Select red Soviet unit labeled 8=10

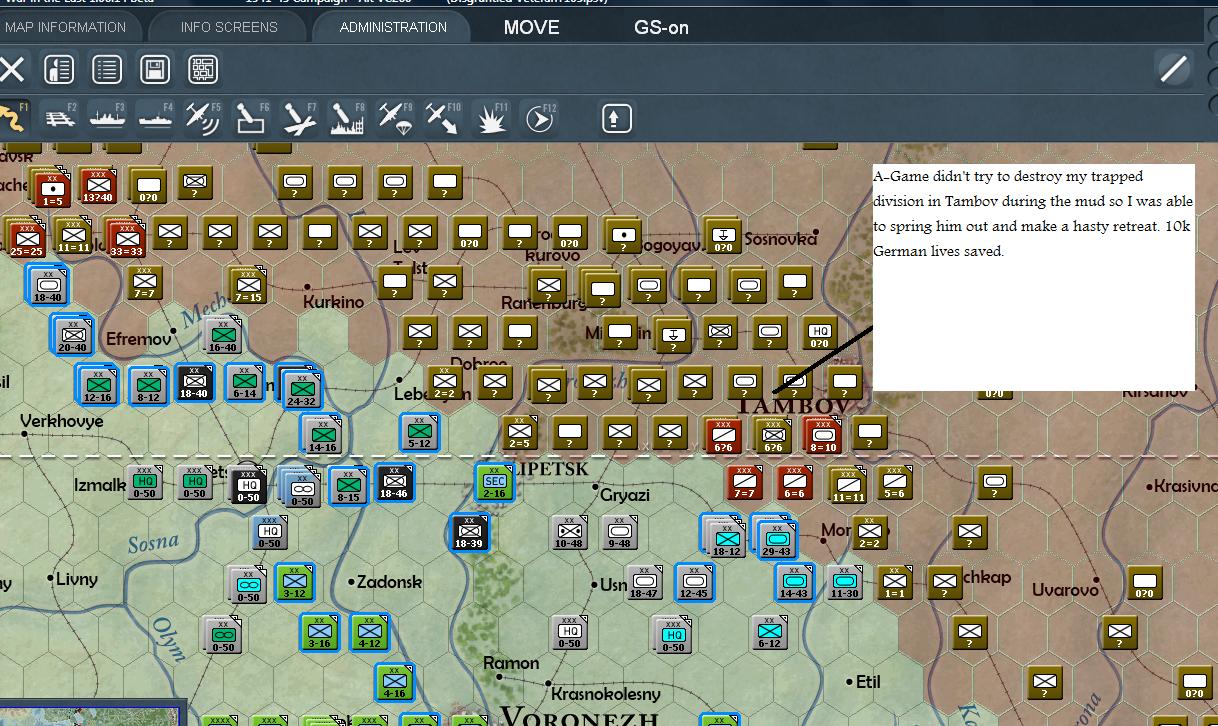(823, 435)
